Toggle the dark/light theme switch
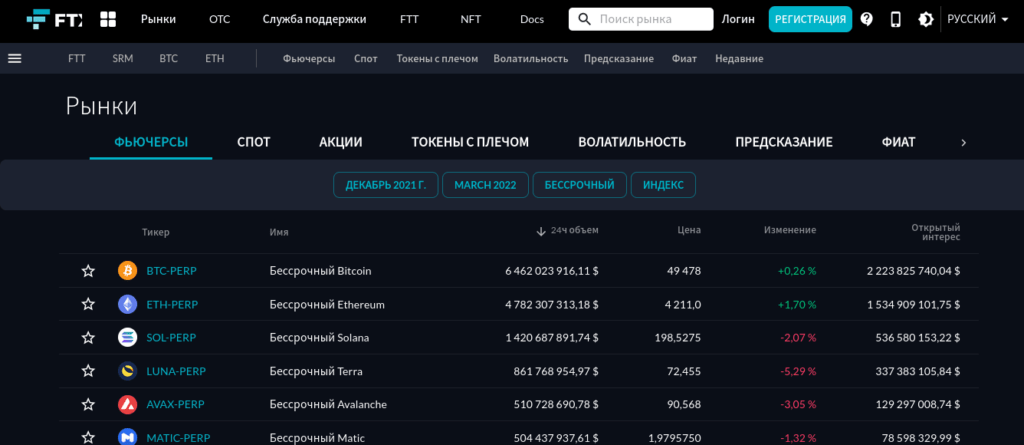The width and height of the screenshot is (1024, 445). click(x=925, y=19)
